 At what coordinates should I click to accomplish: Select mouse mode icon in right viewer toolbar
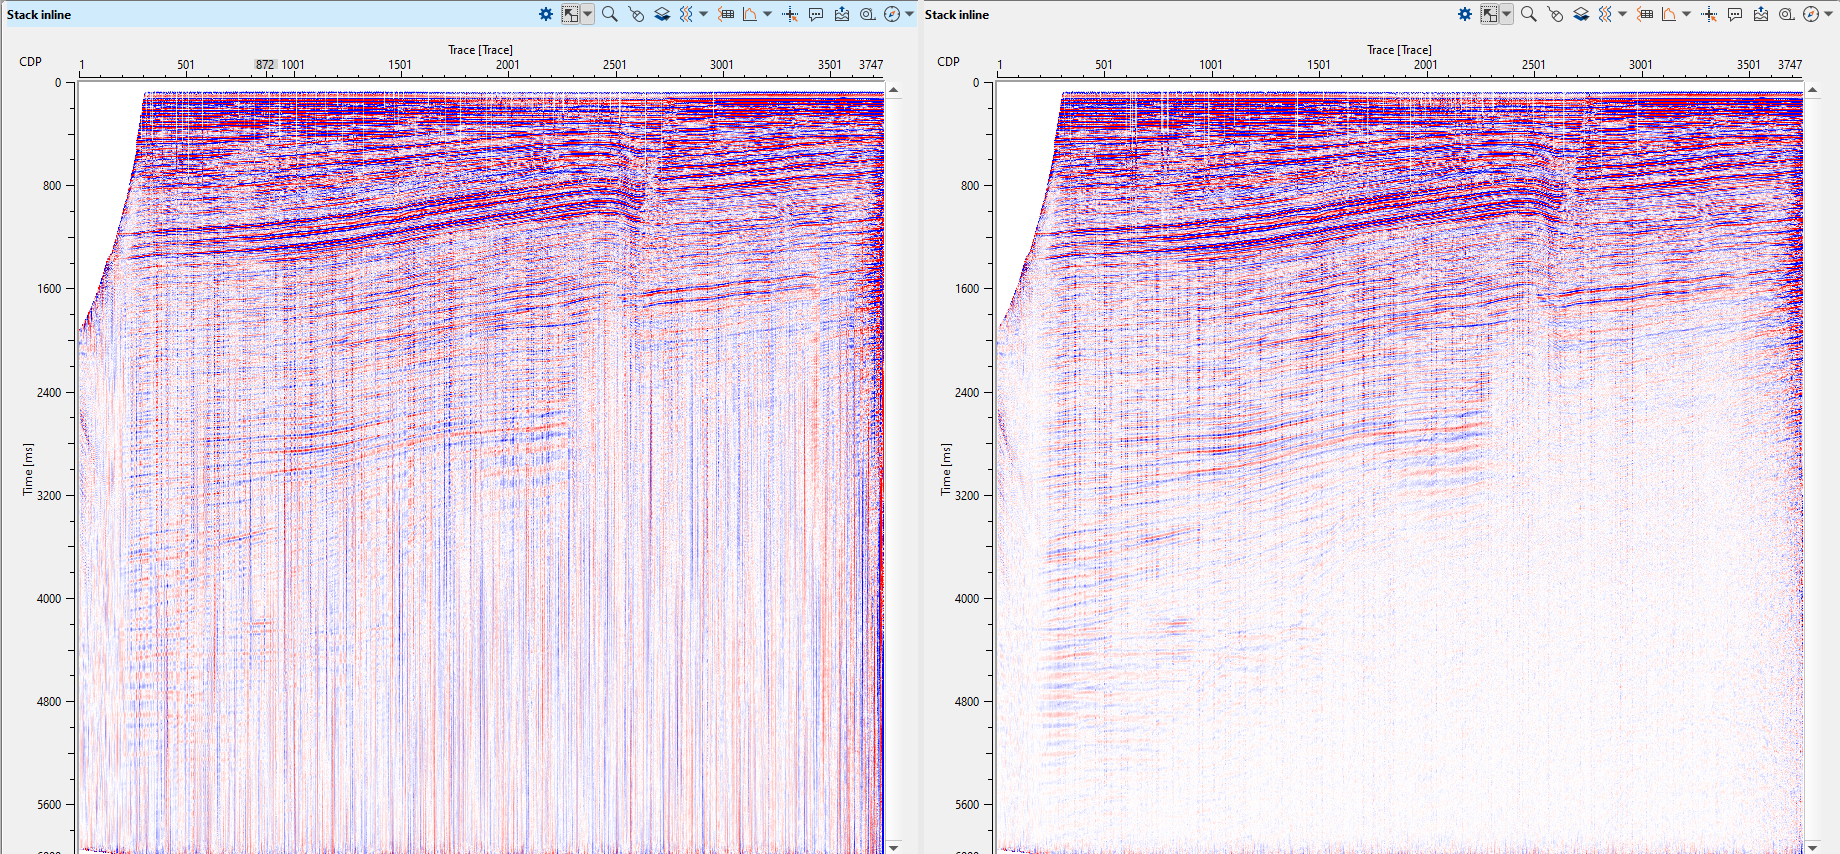[1554, 14]
